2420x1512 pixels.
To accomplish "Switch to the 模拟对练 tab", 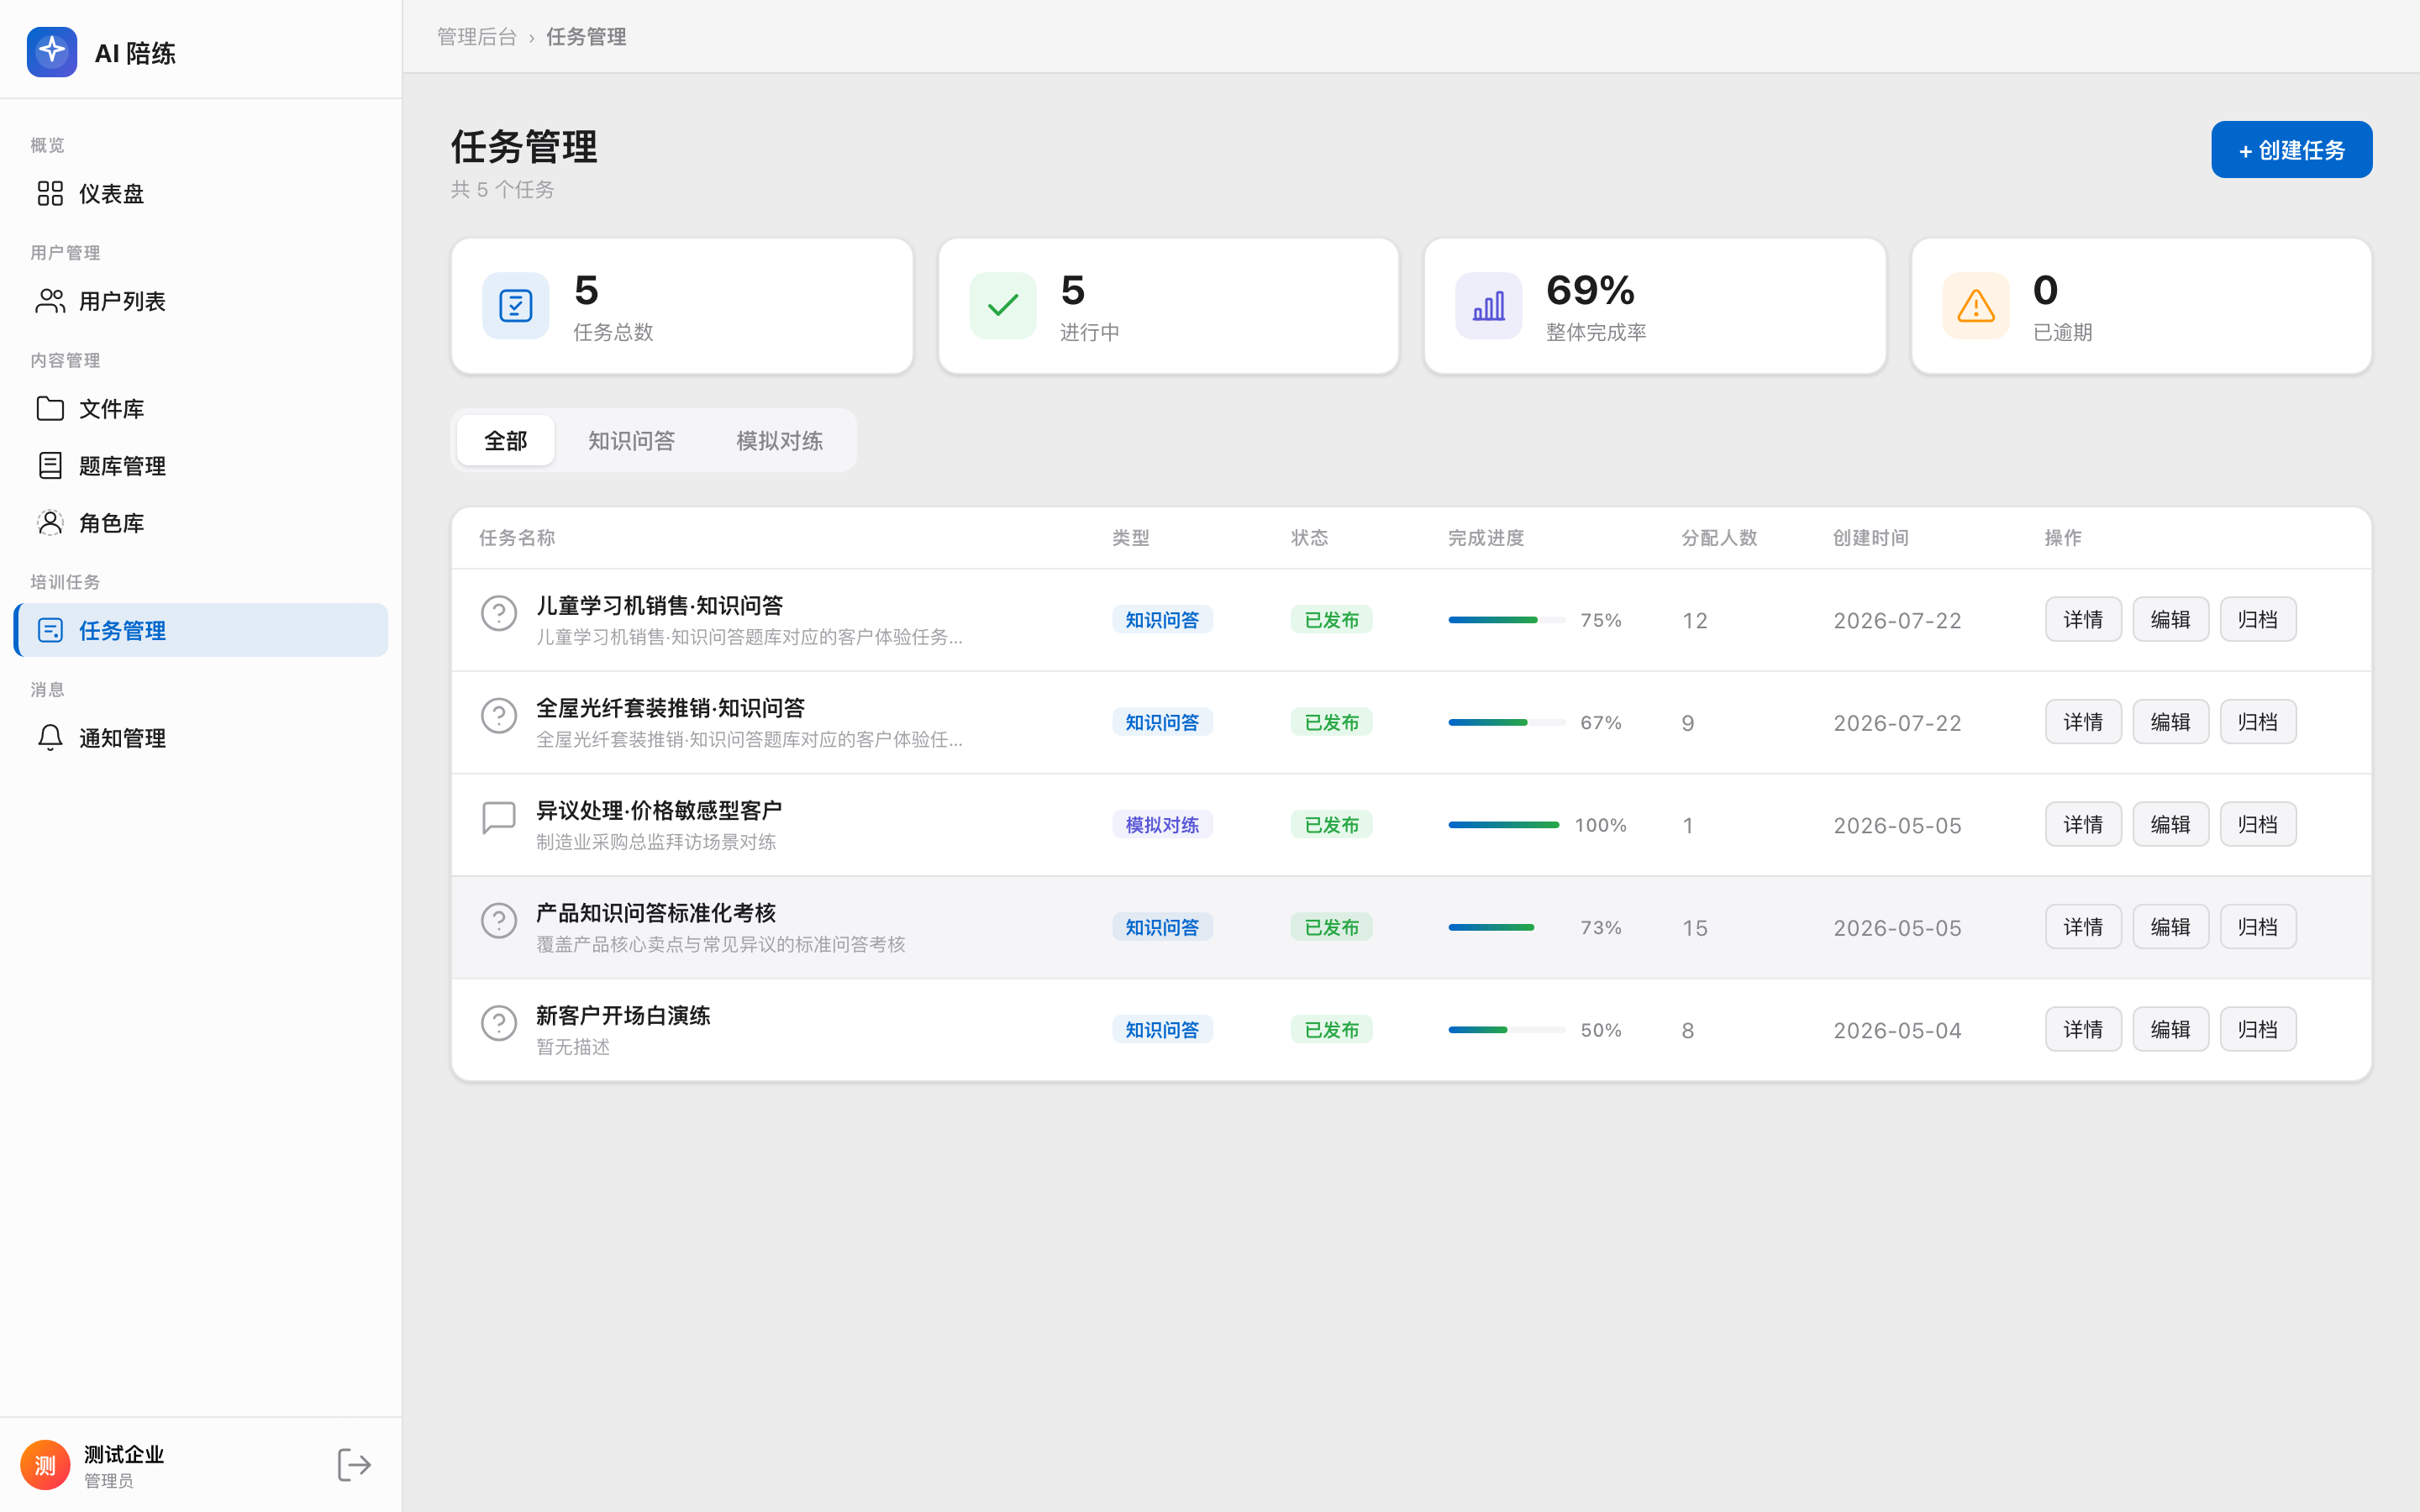I will (x=780, y=440).
